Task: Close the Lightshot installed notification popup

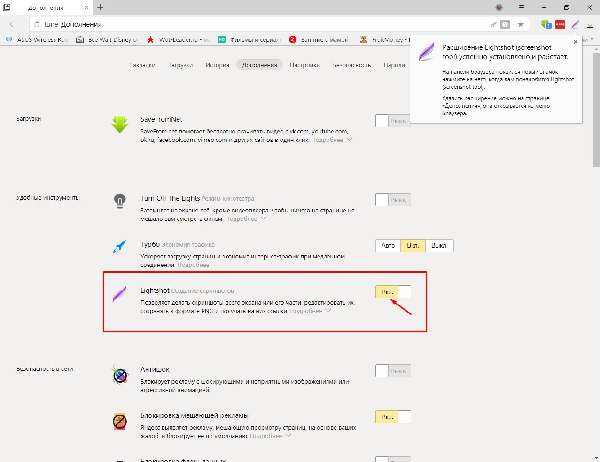Action: pyautogui.click(x=574, y=43)
